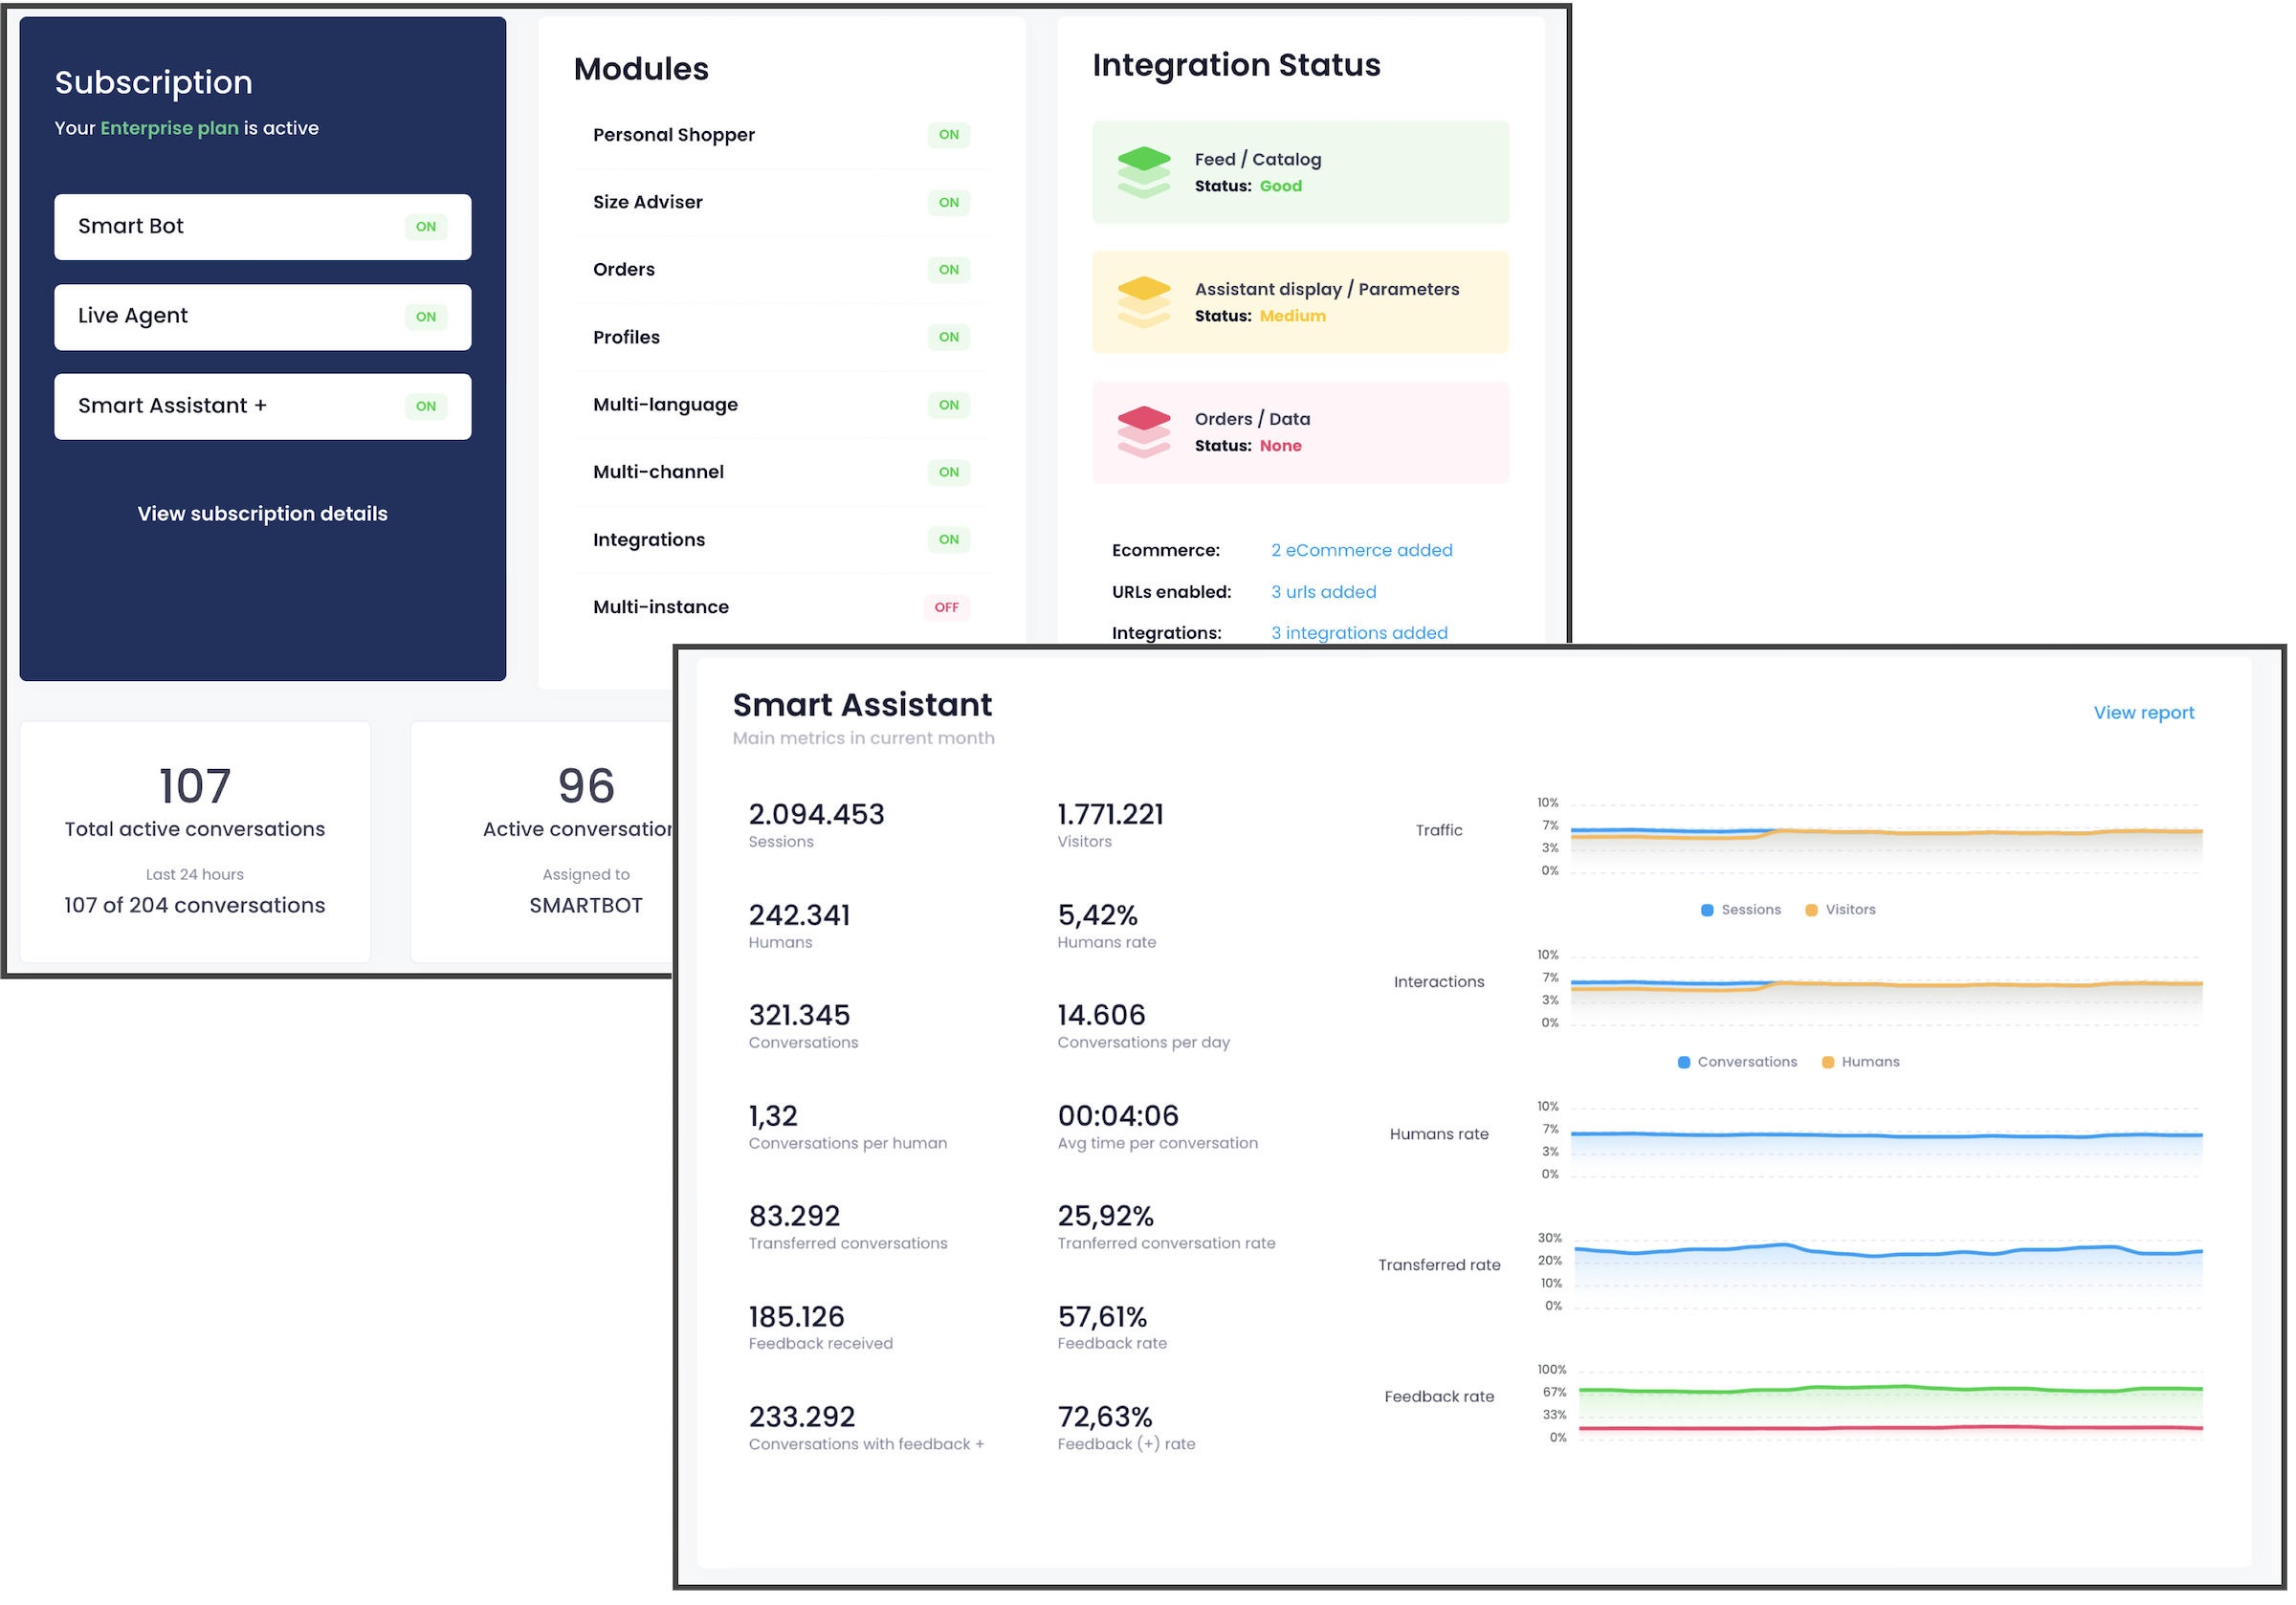Open the Orders / Data status card
Screen dimensions: 2296x1605
(1299, 432)
